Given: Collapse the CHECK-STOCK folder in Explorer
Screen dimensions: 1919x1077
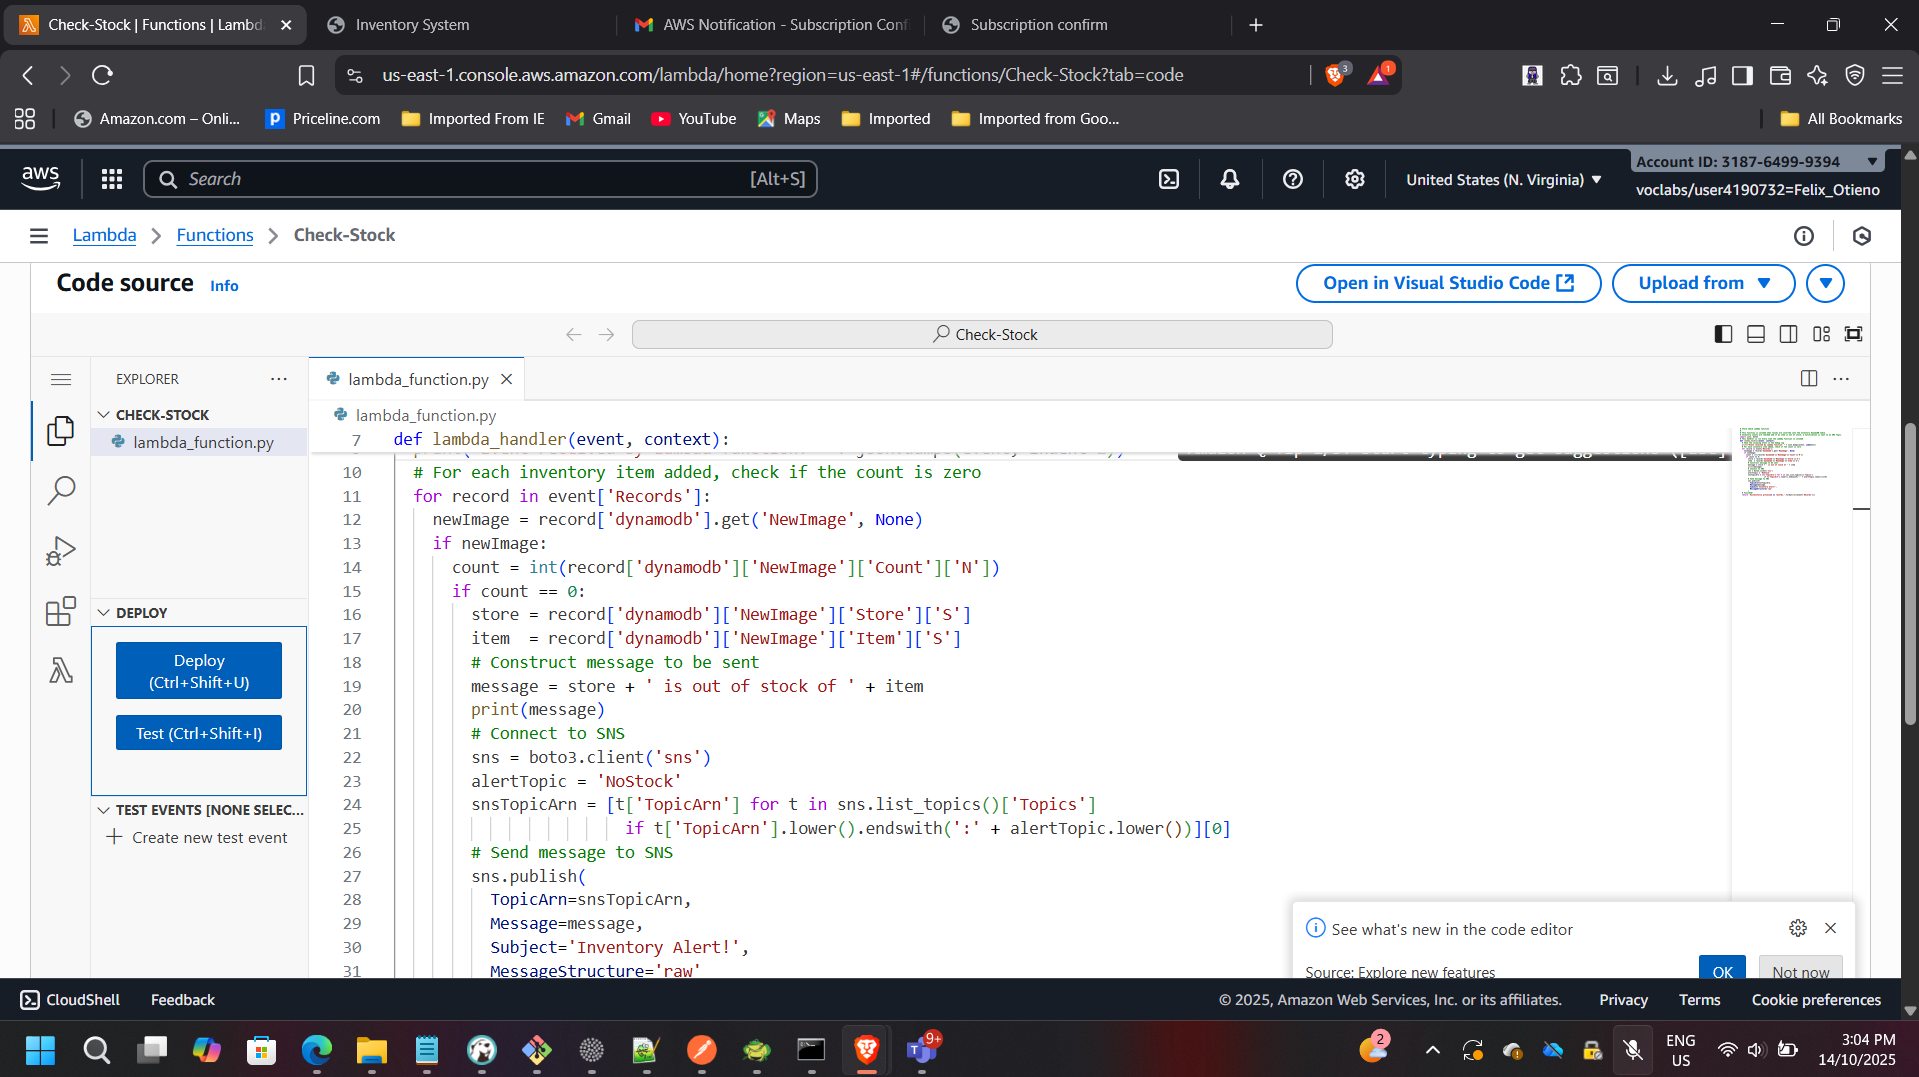Looking at the screenshot, I should tap(104, 414).
